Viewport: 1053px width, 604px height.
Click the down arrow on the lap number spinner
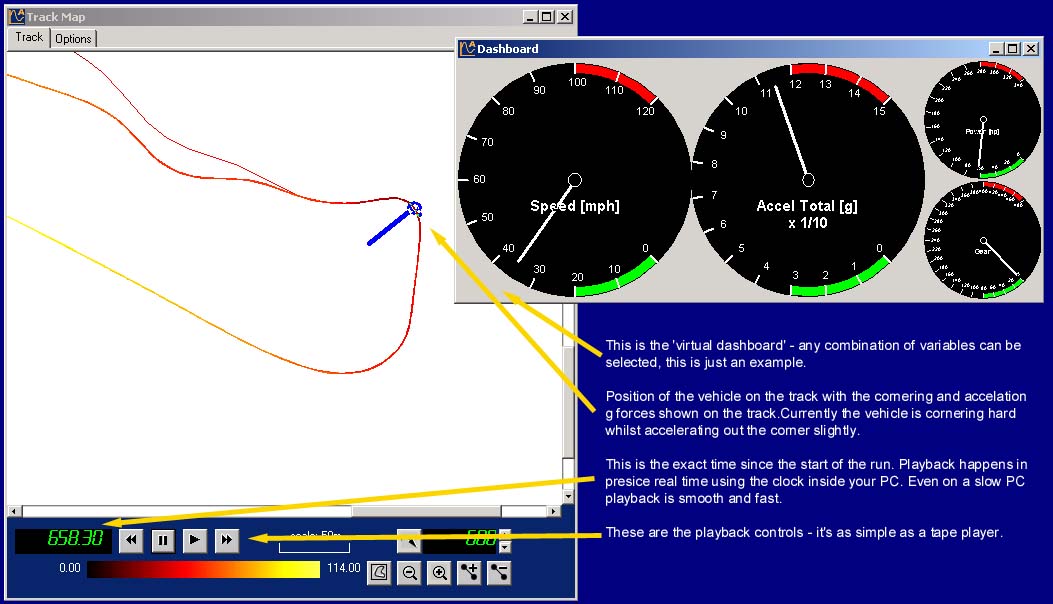[x=505, y=547]
